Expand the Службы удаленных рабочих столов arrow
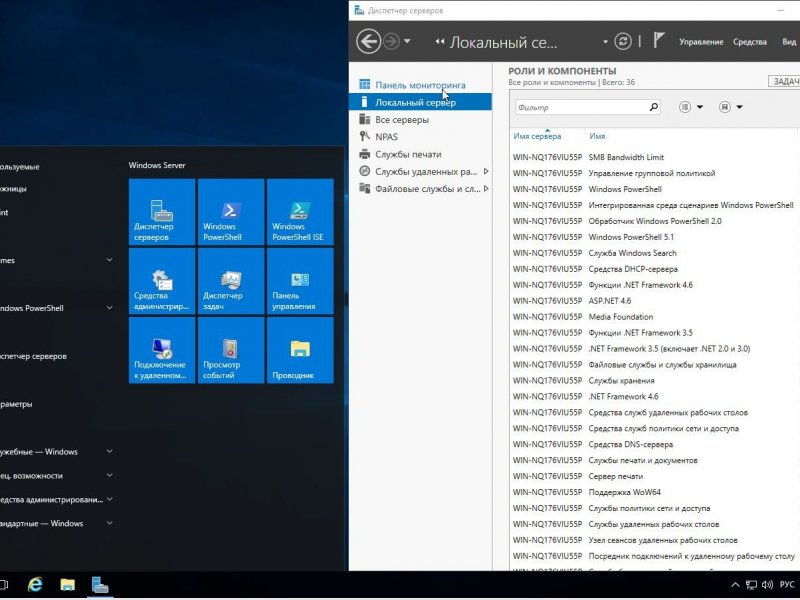The height and width of the screenshot is (600, 800). click(486, 171)
